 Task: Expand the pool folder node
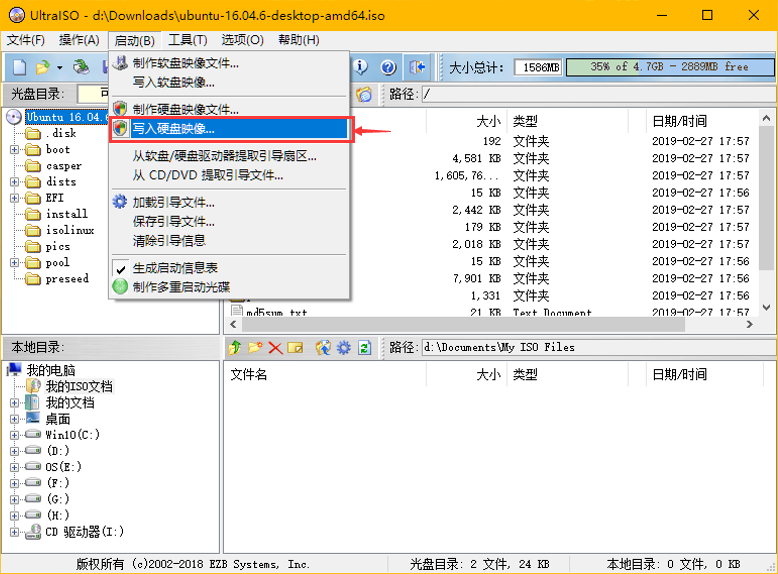click(14, 262)
